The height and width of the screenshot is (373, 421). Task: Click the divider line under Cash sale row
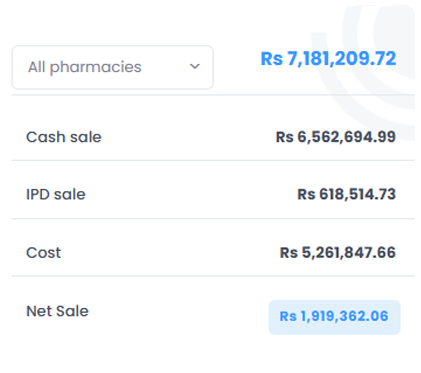[213, 160]
